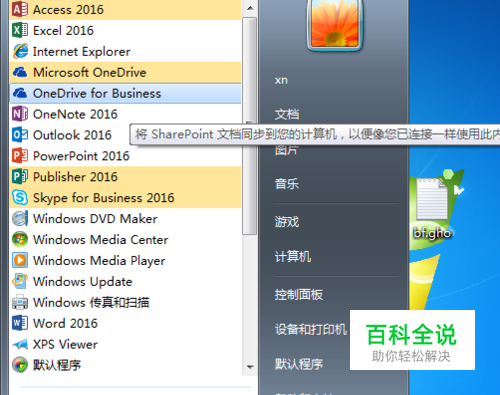
Task: Click the Word 2016 icon
Action: 20,323
